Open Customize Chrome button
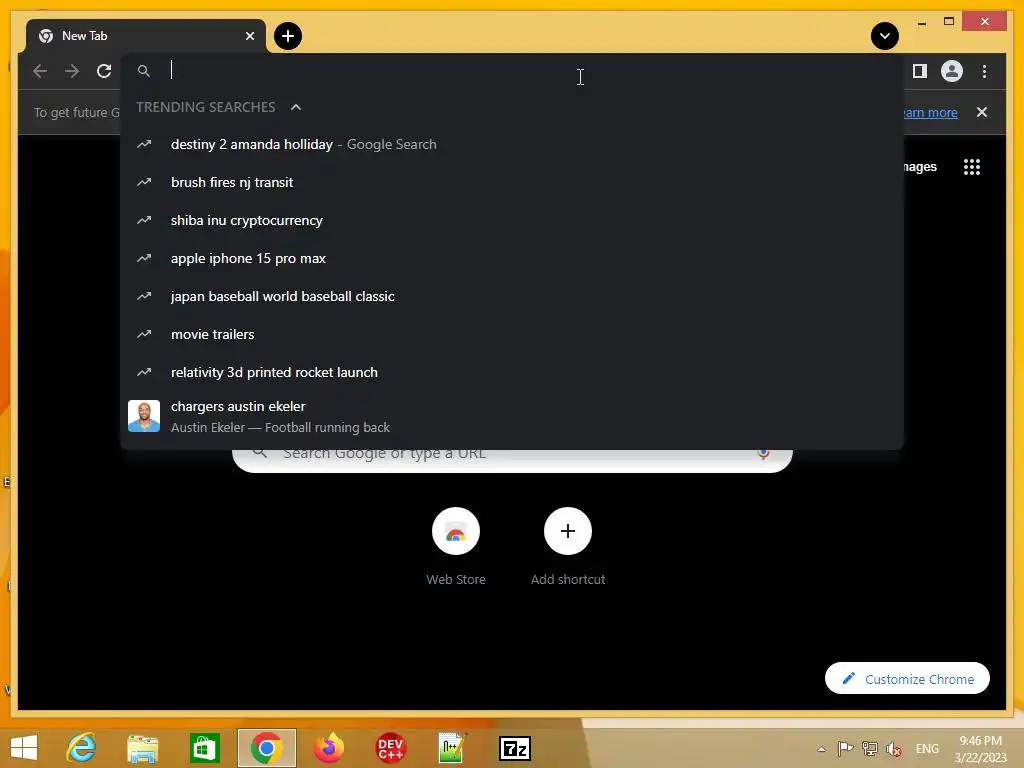Screen dimensions: 1024x768 pyautogui.click(x=907, y=679)
